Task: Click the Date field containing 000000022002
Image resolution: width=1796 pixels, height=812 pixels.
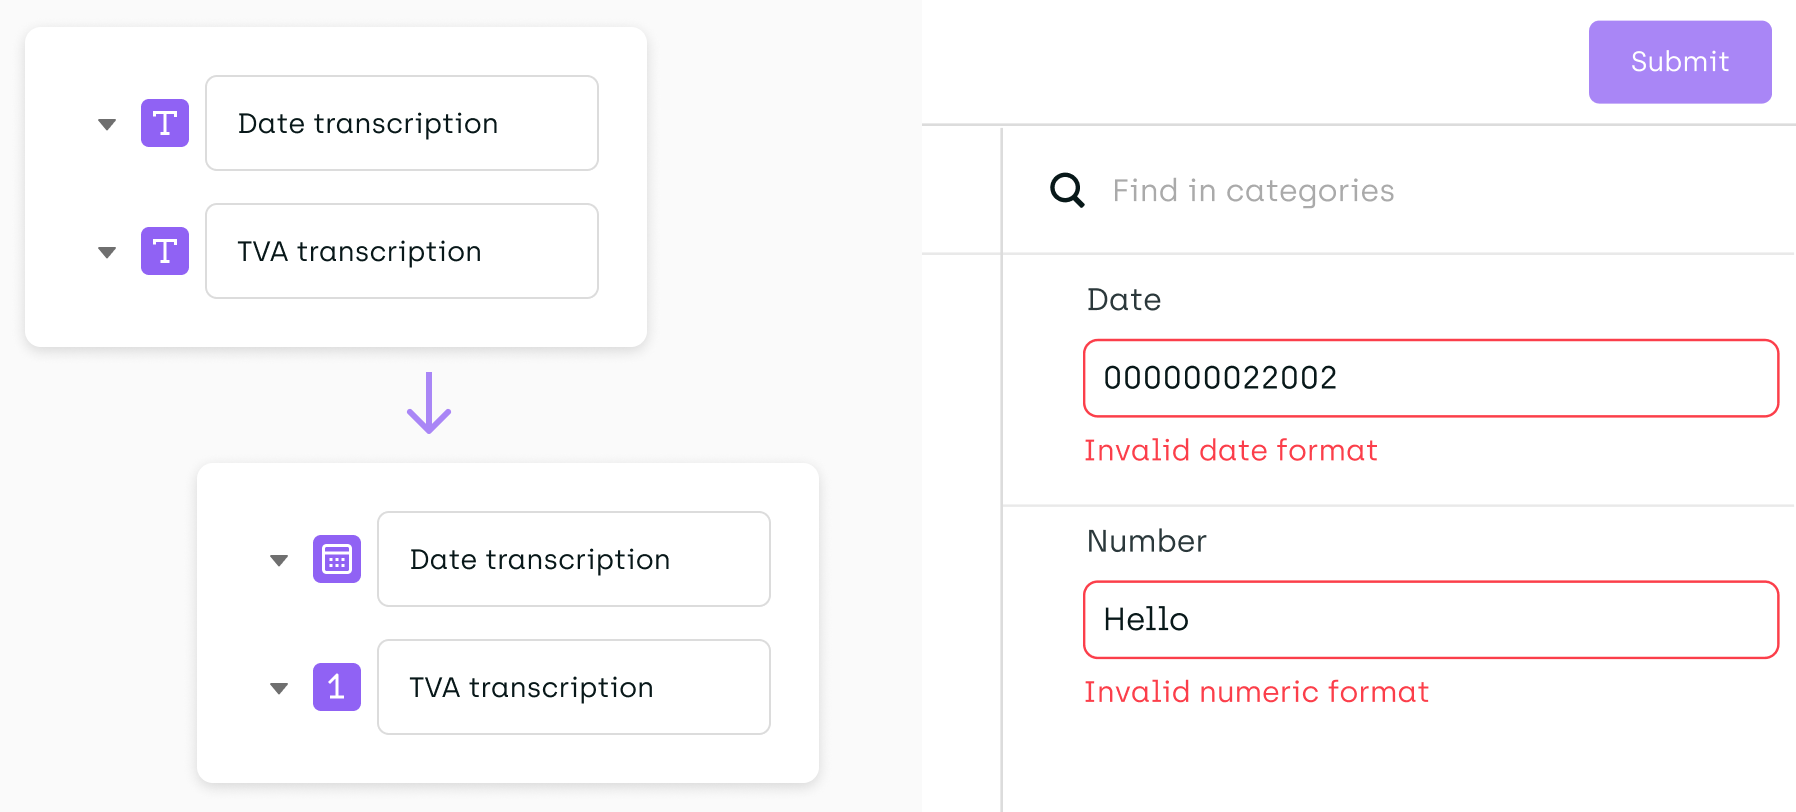Action: click(x=1431, y=378)
